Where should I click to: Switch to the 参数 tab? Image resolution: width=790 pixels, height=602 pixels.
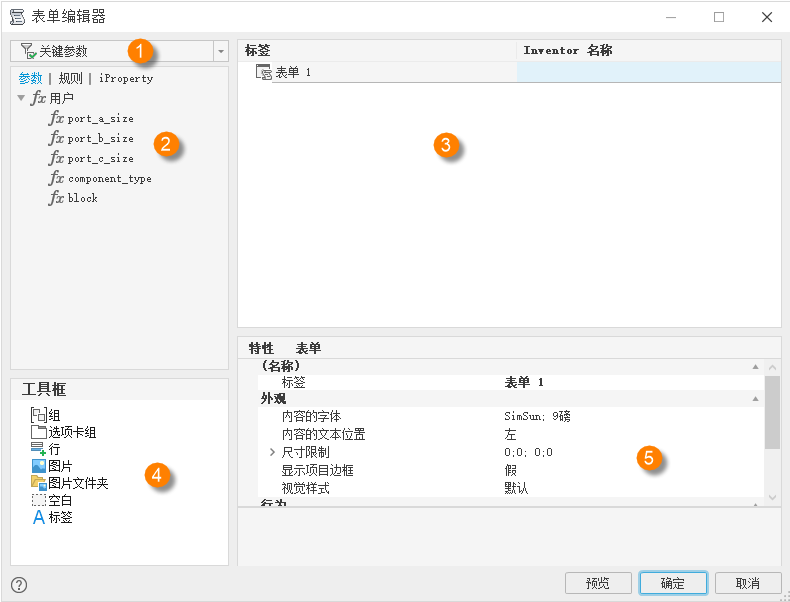(30, 78)
